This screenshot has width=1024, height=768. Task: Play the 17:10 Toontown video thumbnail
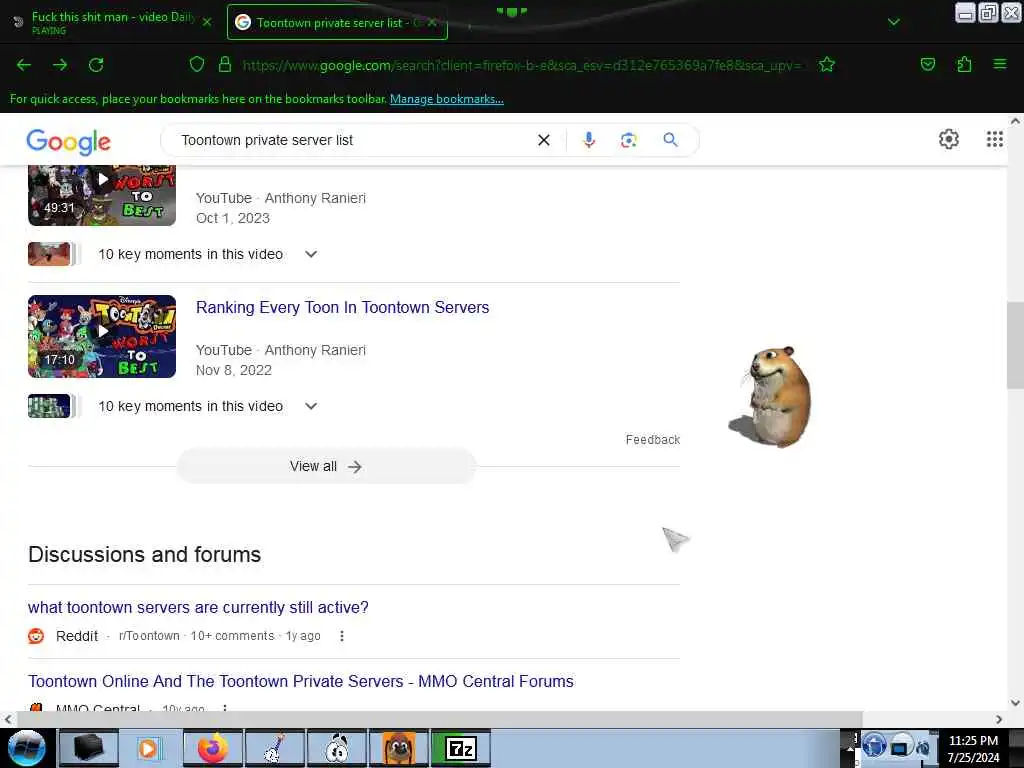tap(102, 336)
